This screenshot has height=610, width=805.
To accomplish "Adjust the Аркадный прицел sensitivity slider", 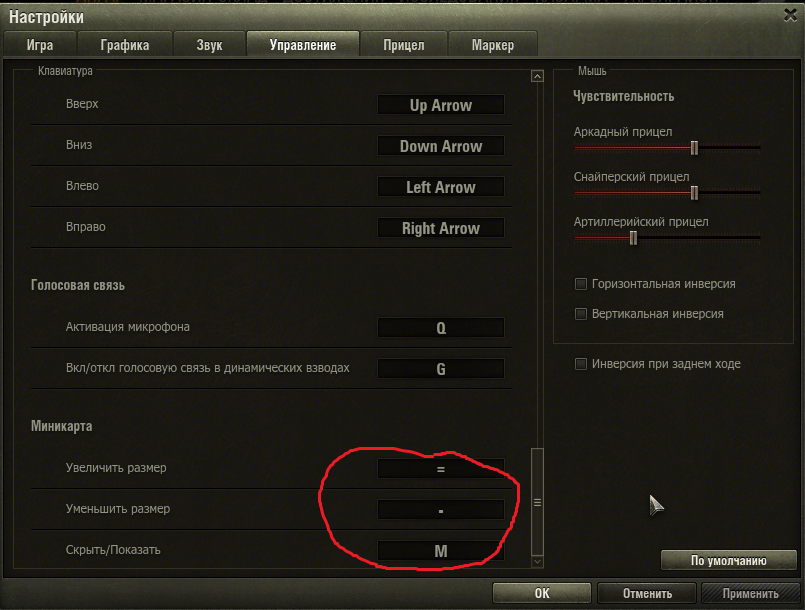I will click(x=694, y=147).
